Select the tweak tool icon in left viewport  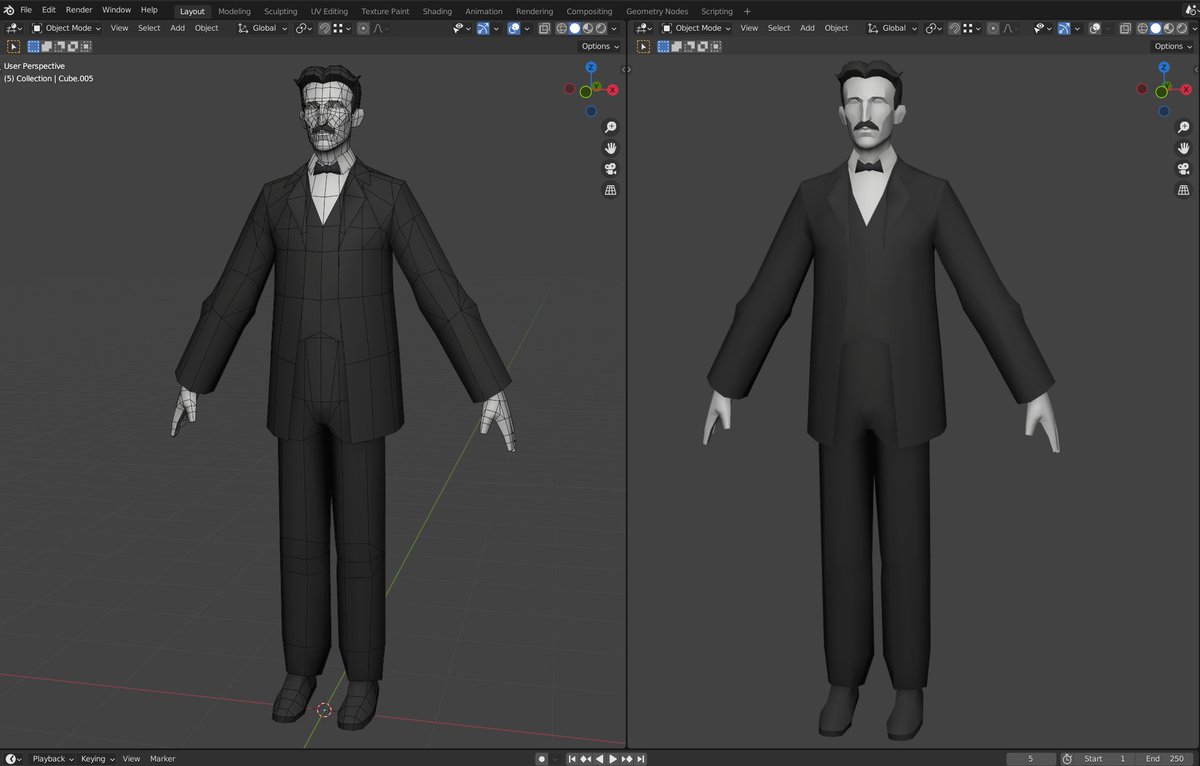tap(14, 46)
